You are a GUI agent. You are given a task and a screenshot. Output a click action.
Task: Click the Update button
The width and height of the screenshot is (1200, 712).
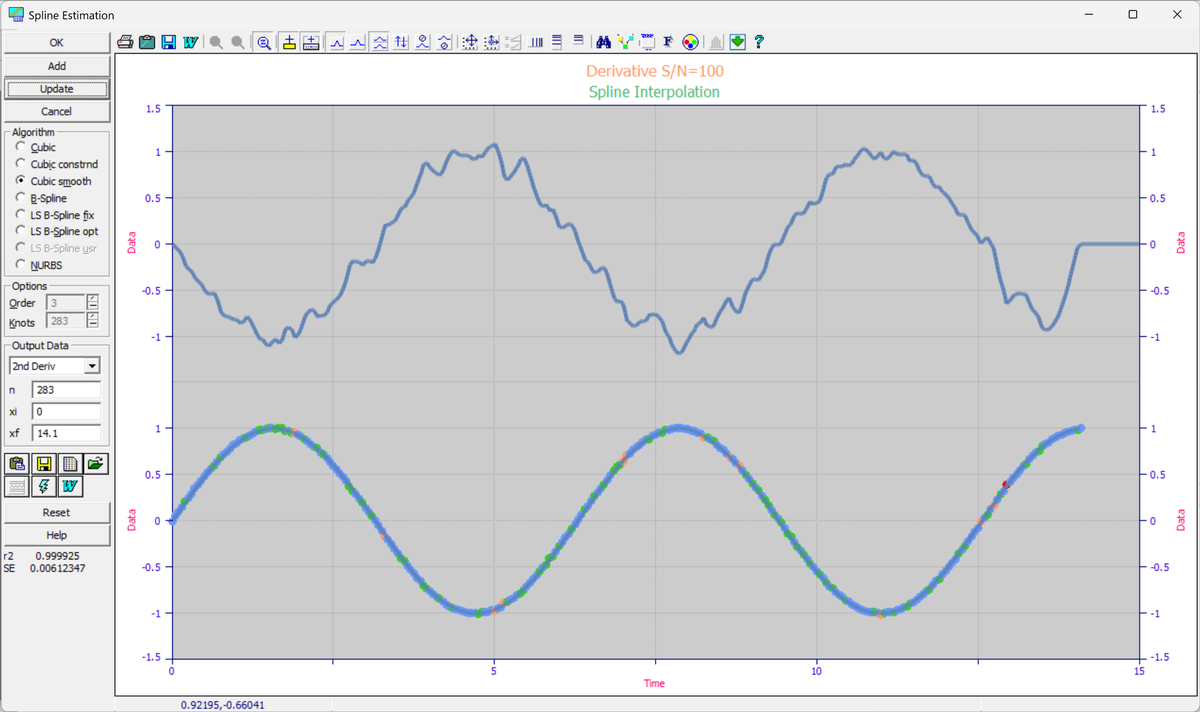click(x=56, y=89)
